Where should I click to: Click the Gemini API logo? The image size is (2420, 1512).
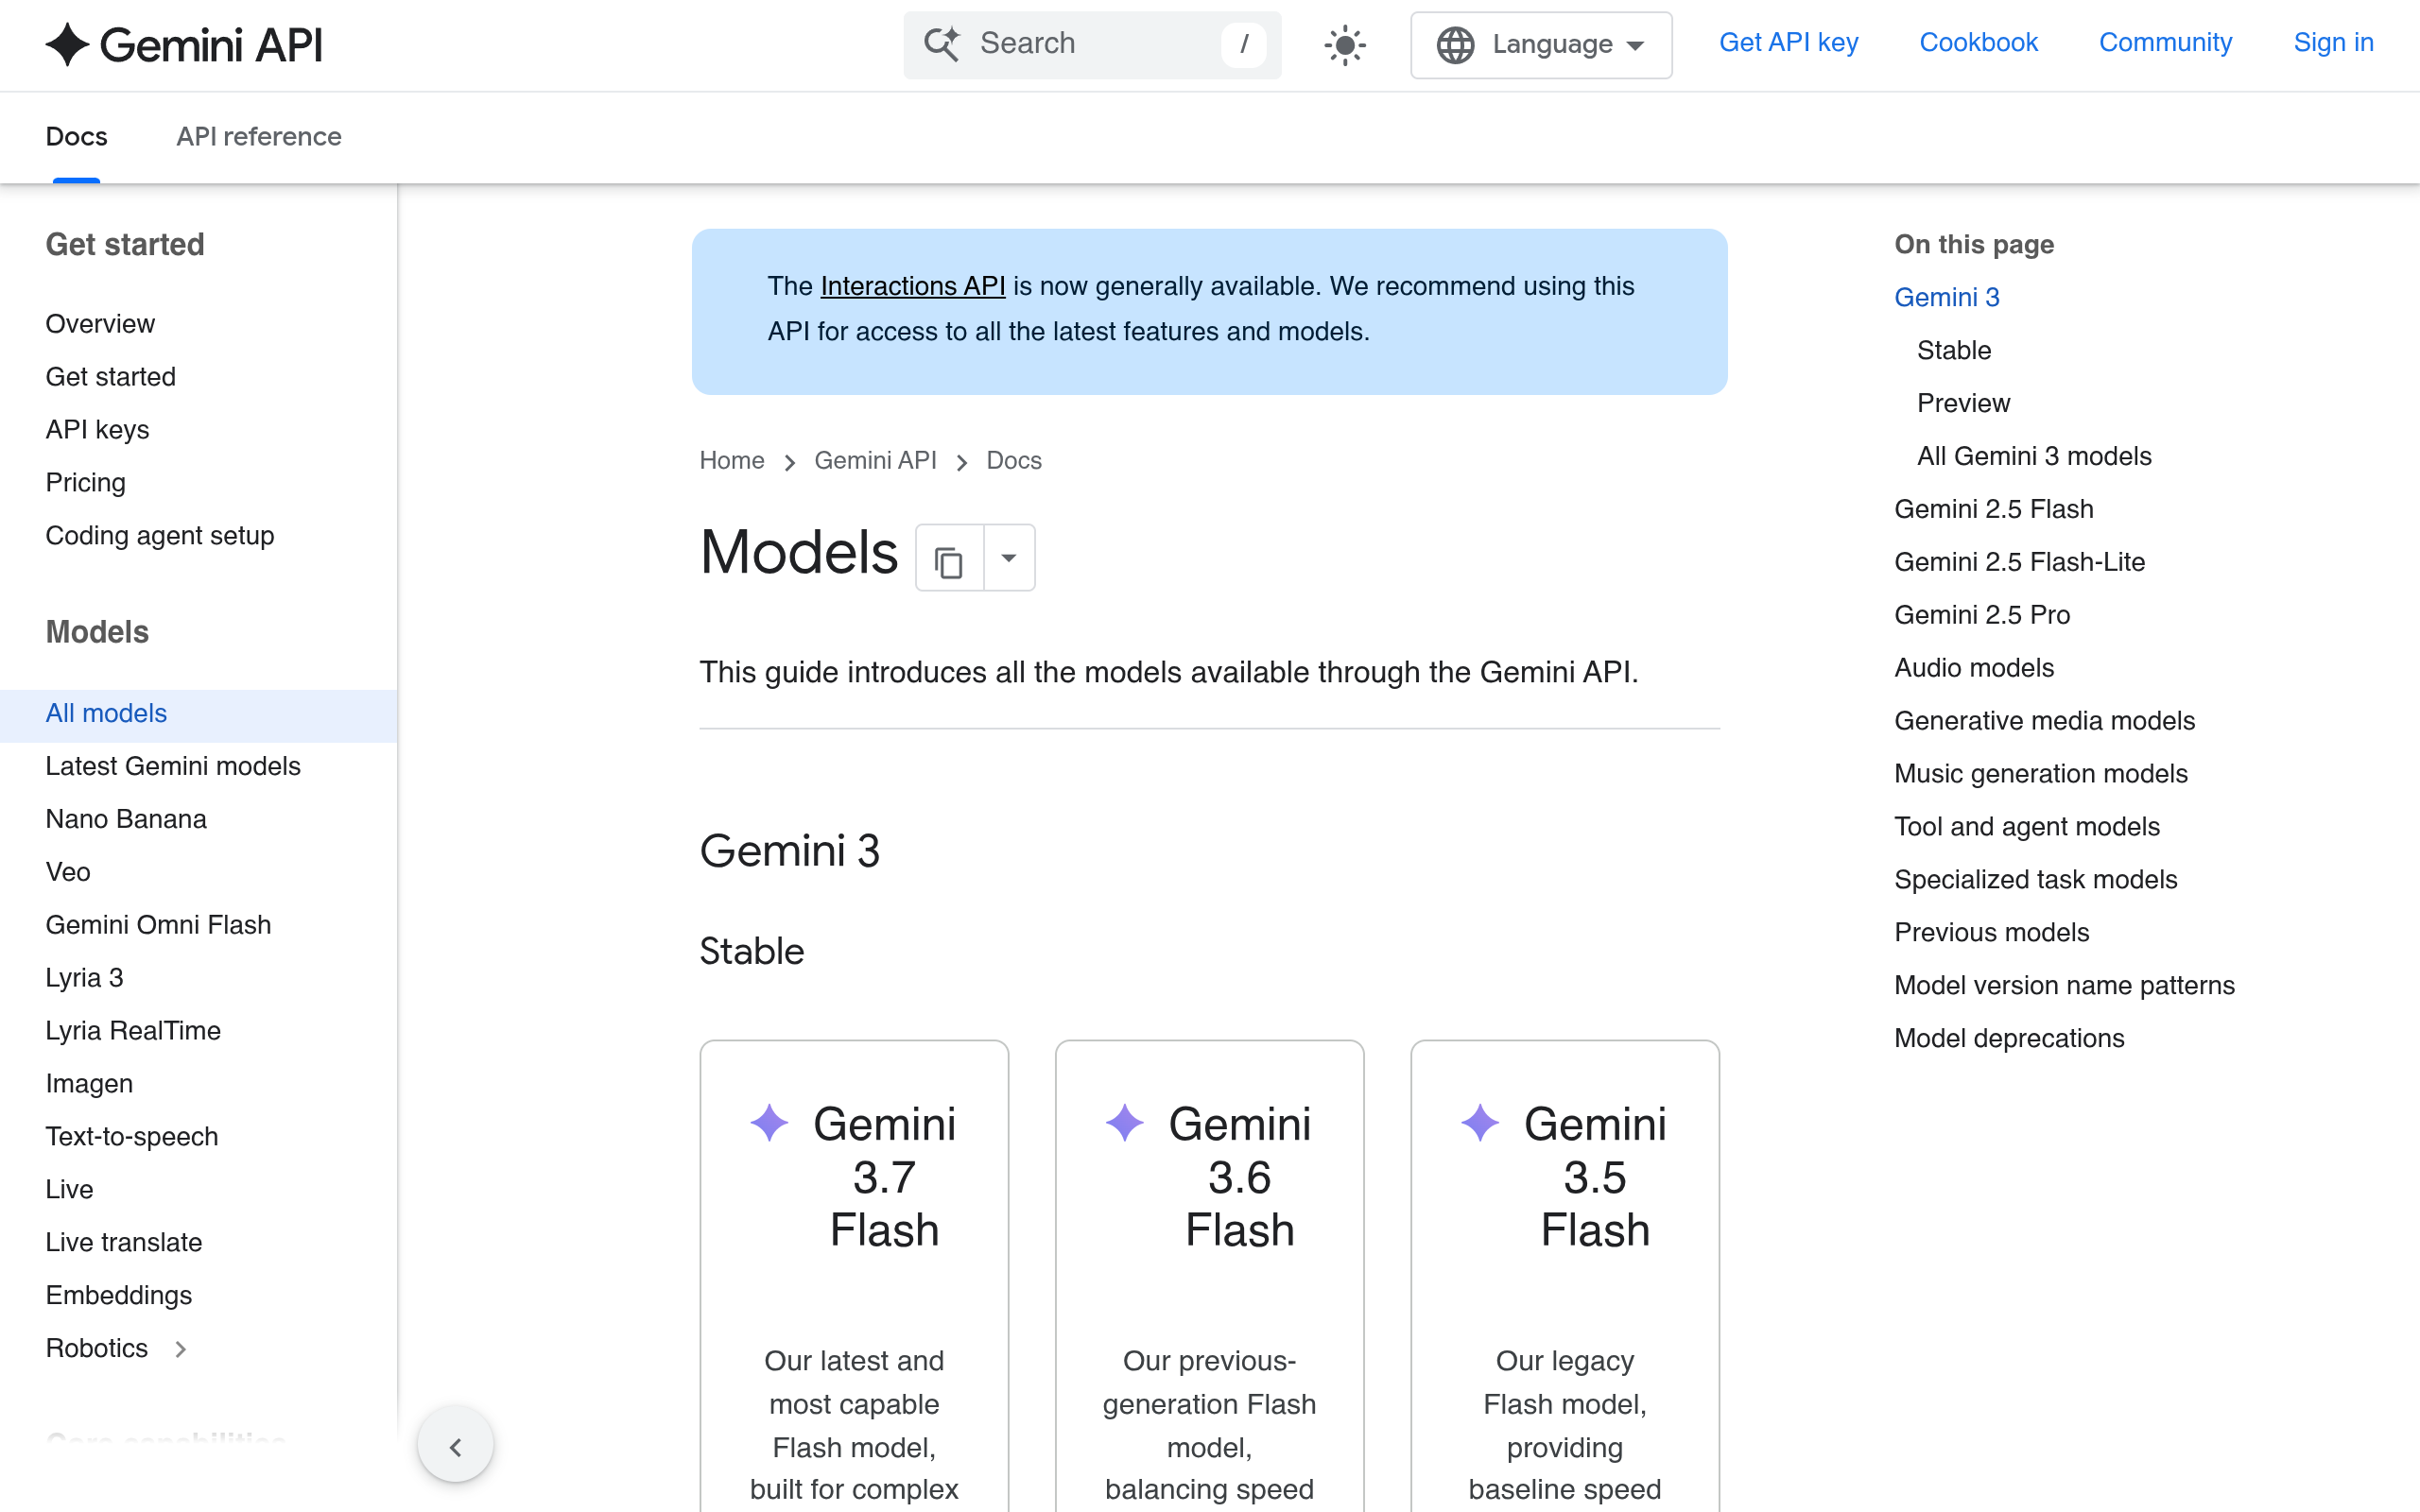(x=184, y=45)
